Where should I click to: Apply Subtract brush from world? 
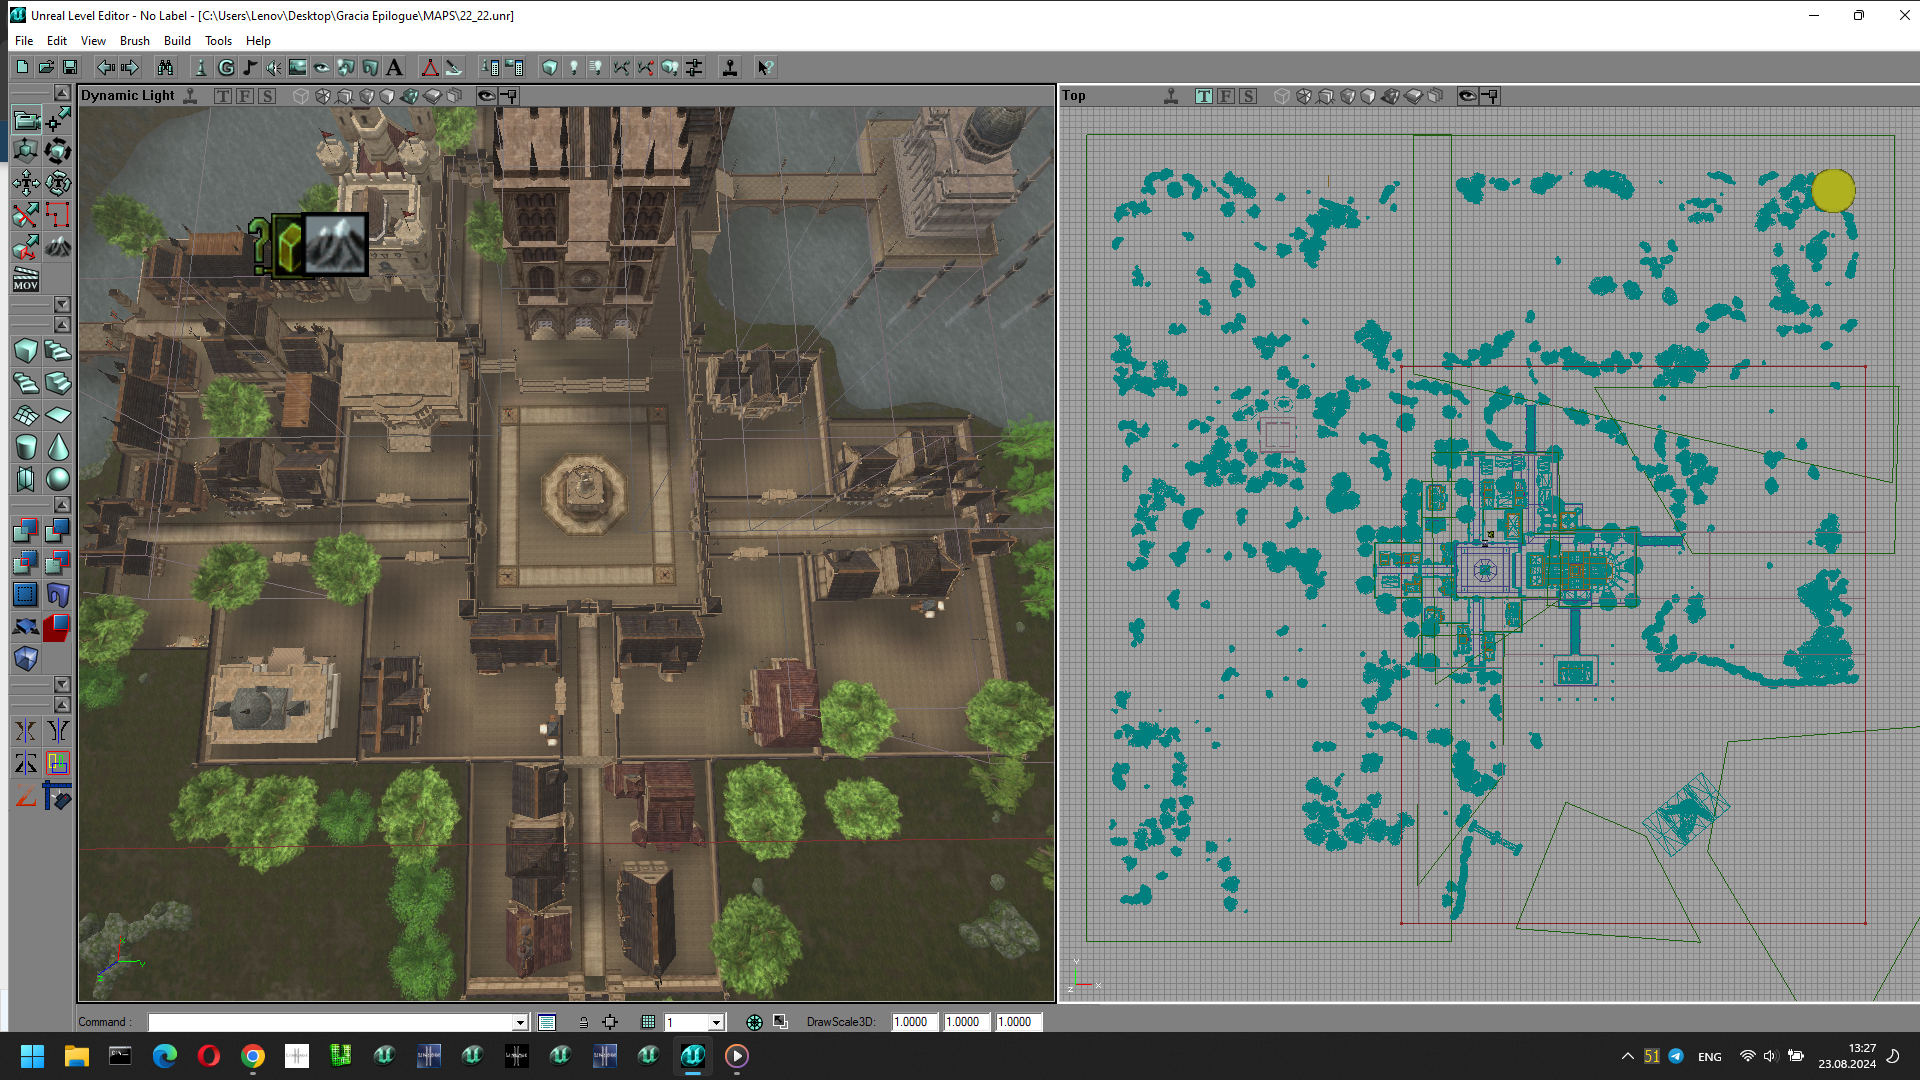[58, 530]
